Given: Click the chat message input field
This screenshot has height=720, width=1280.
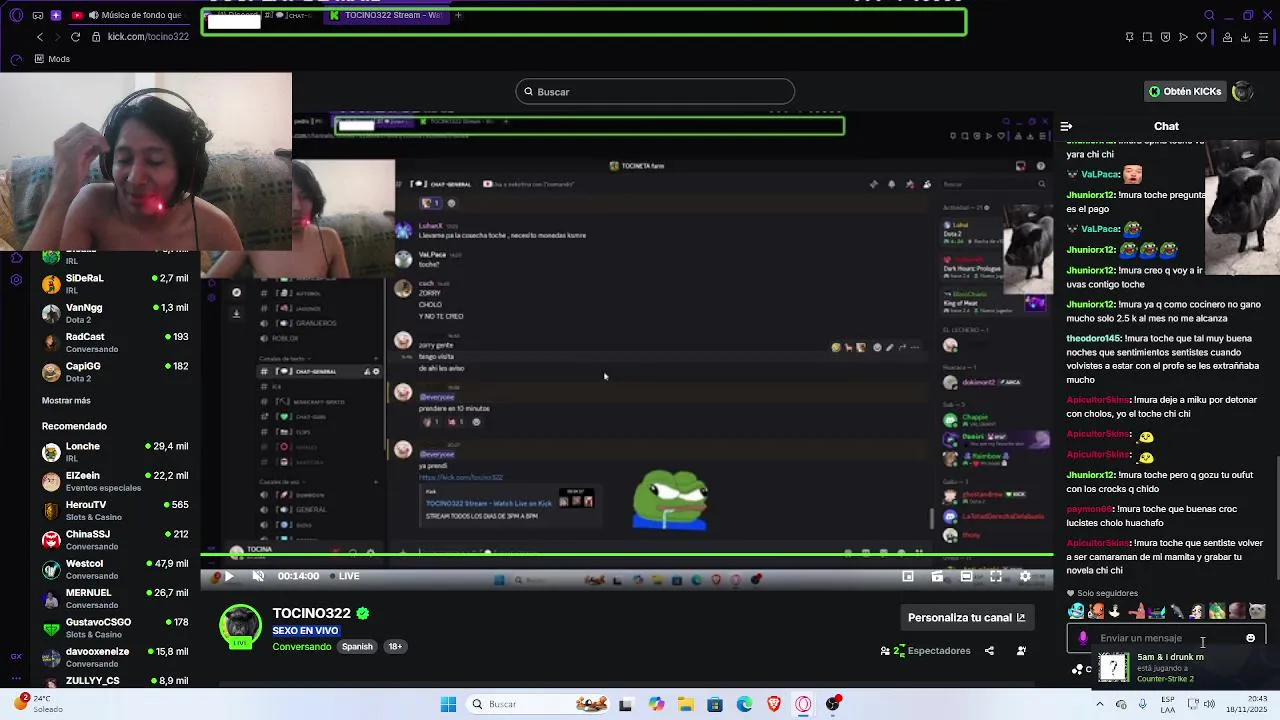Looking at the screenshot, I should coord(1168,638).
